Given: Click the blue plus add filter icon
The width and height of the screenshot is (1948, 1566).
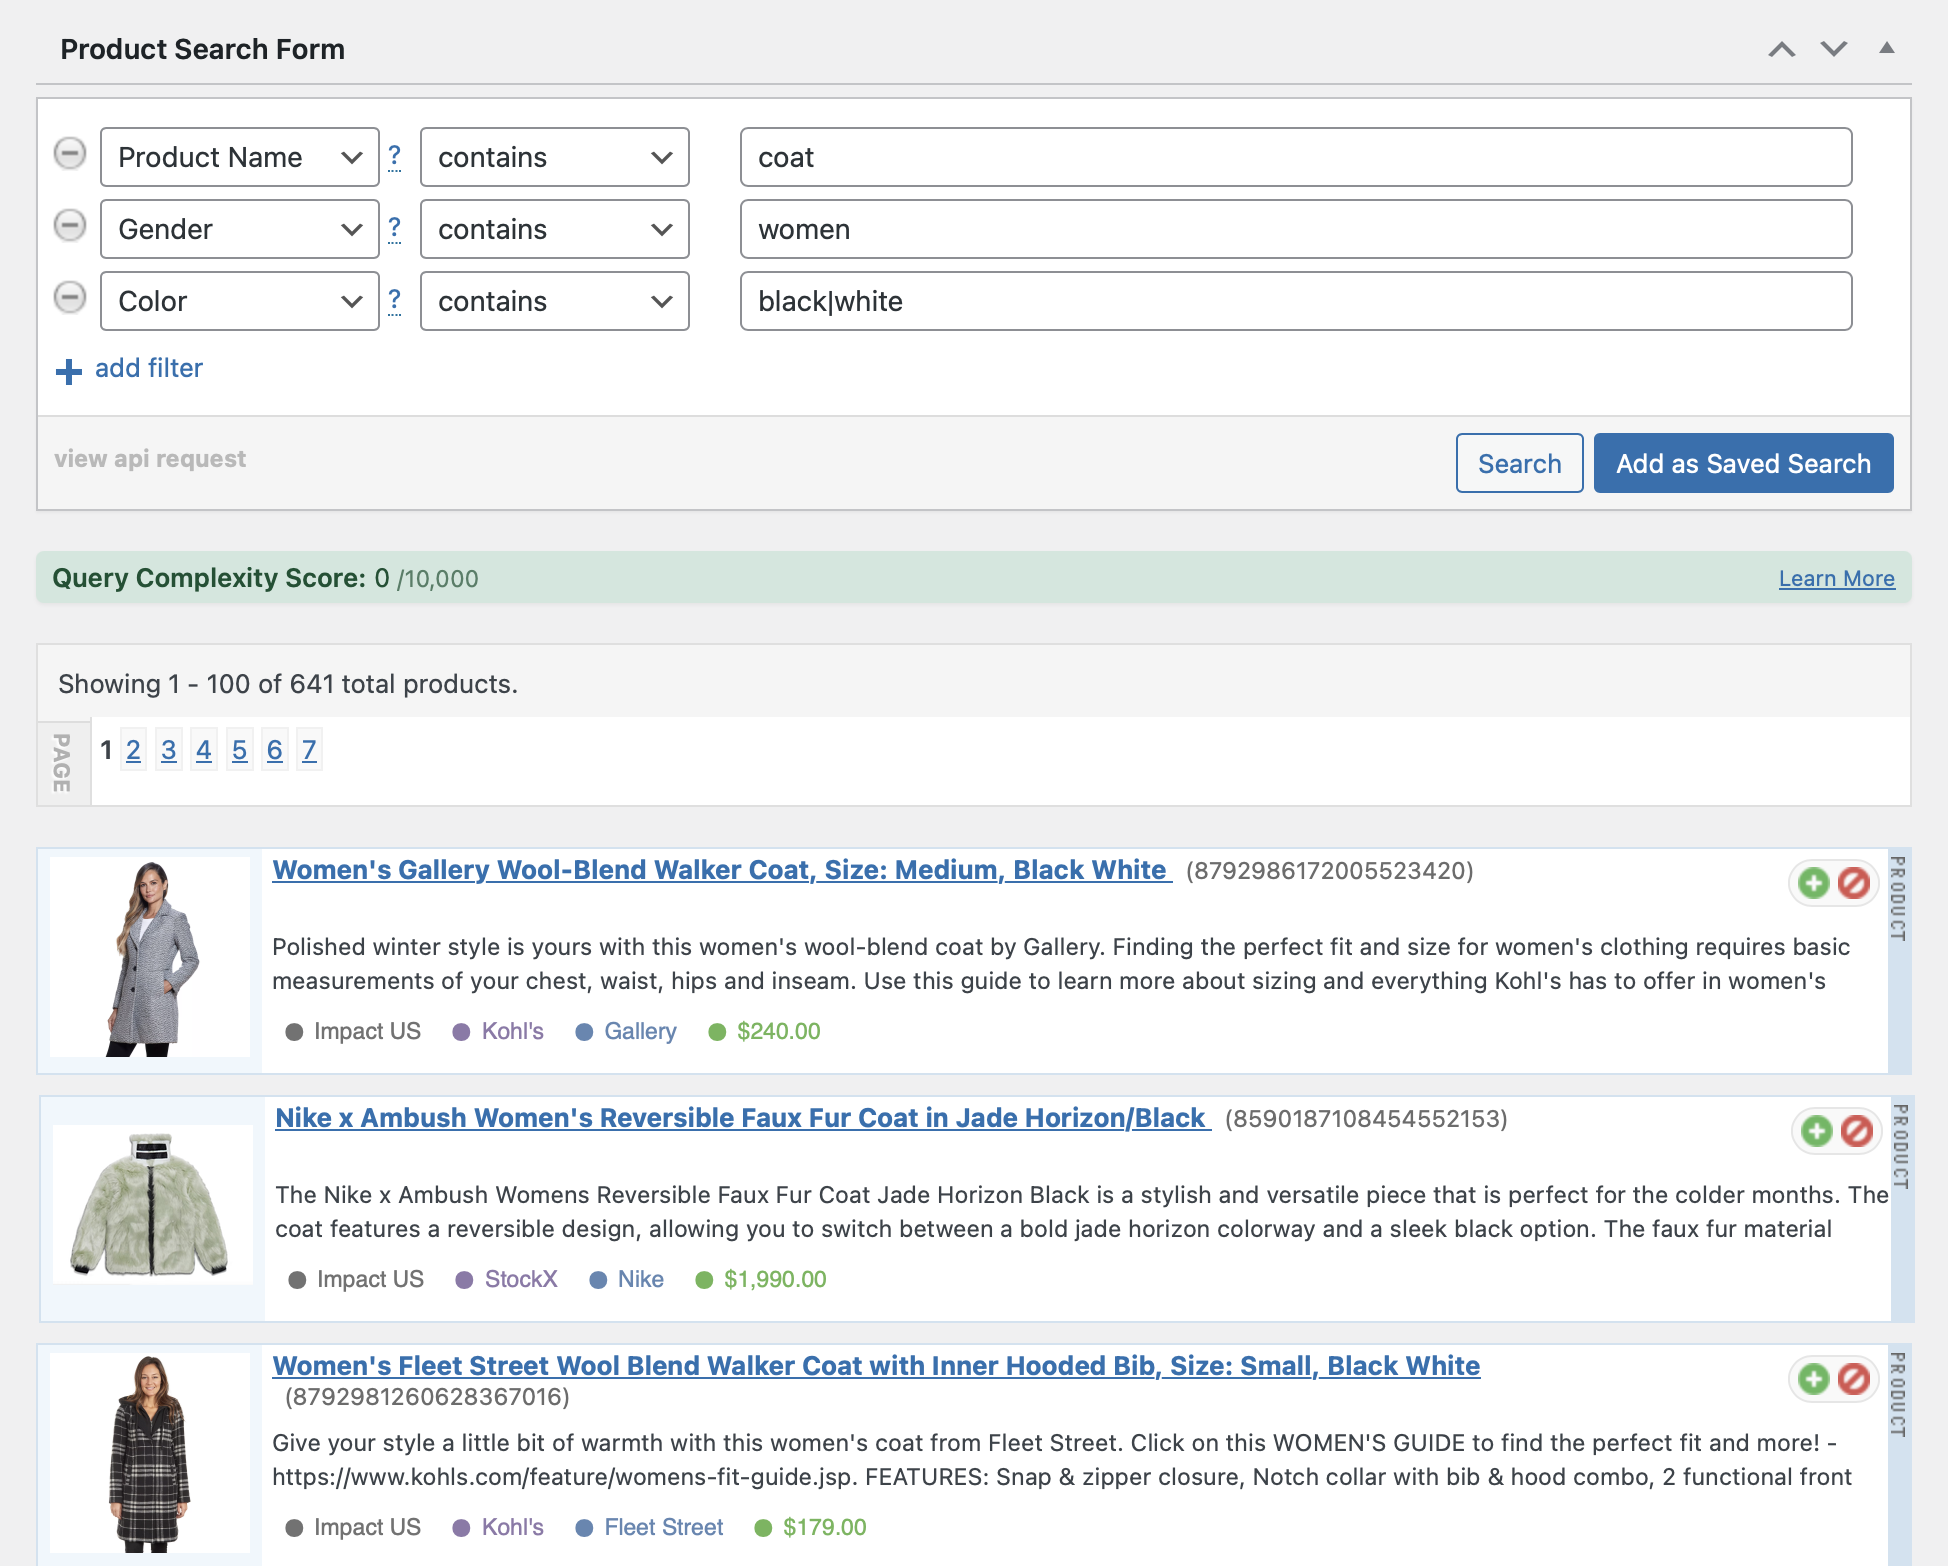Looking at the screenshot, I should point(69,371).
